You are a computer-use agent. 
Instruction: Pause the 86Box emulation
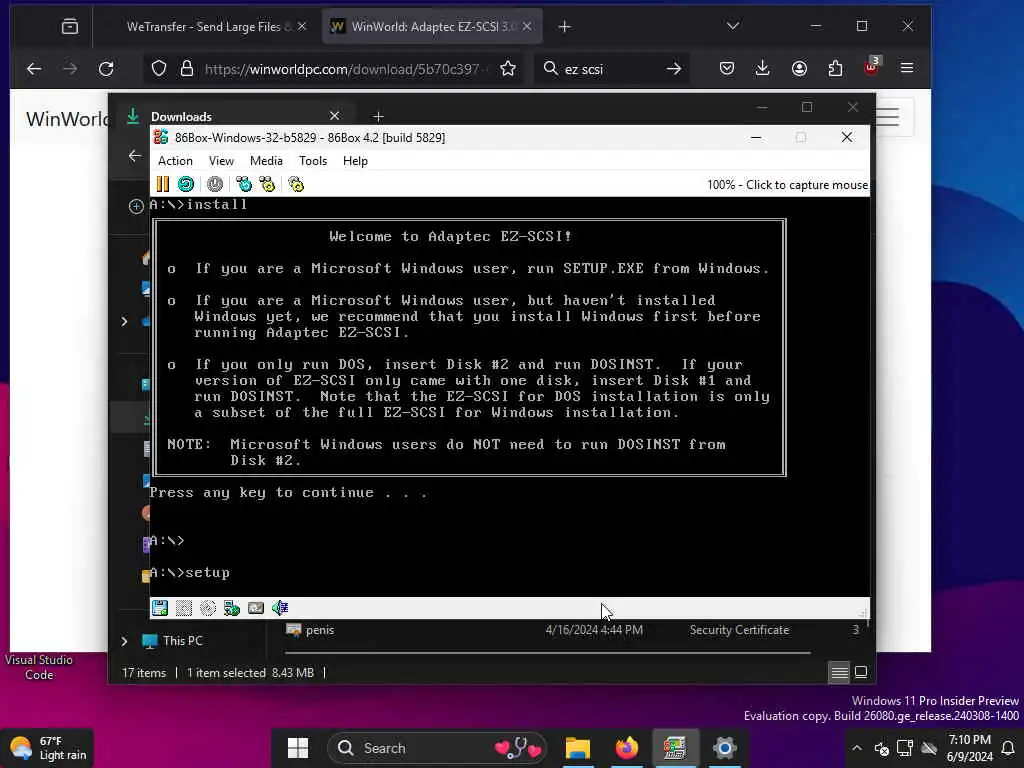163,184
